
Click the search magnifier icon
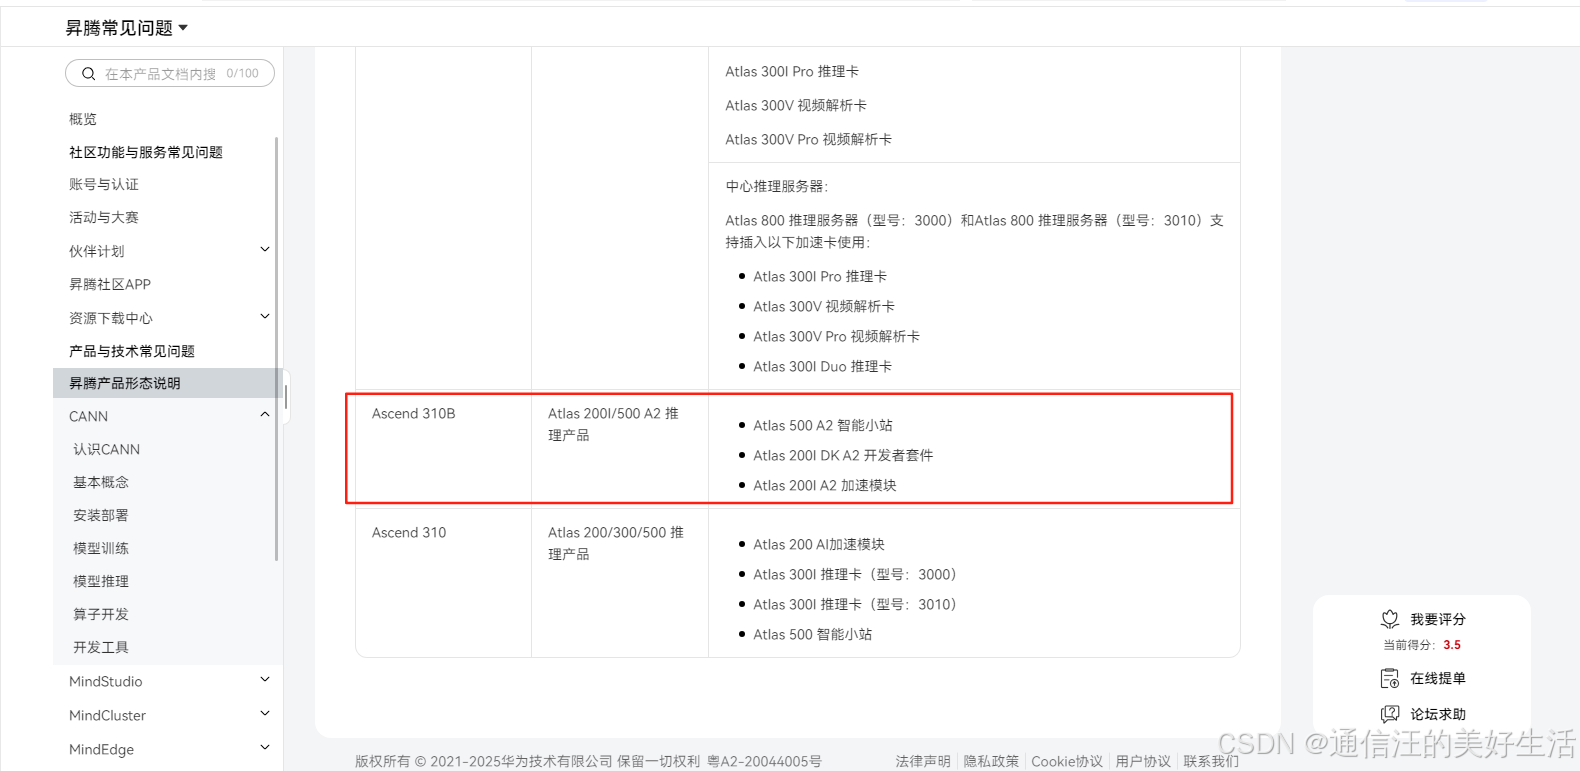click(88, 74)
